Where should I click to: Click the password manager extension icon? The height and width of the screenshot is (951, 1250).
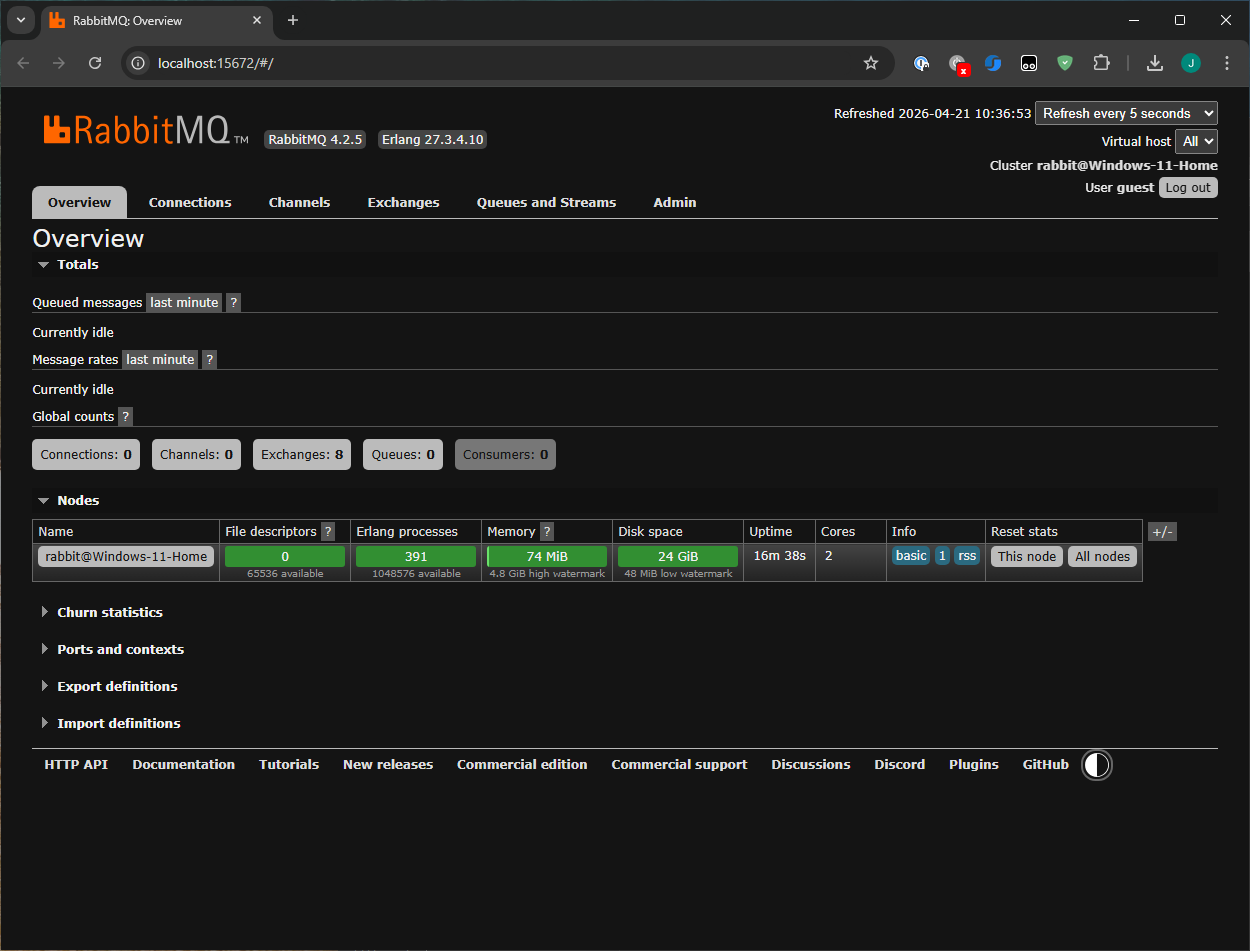point(922,63)
